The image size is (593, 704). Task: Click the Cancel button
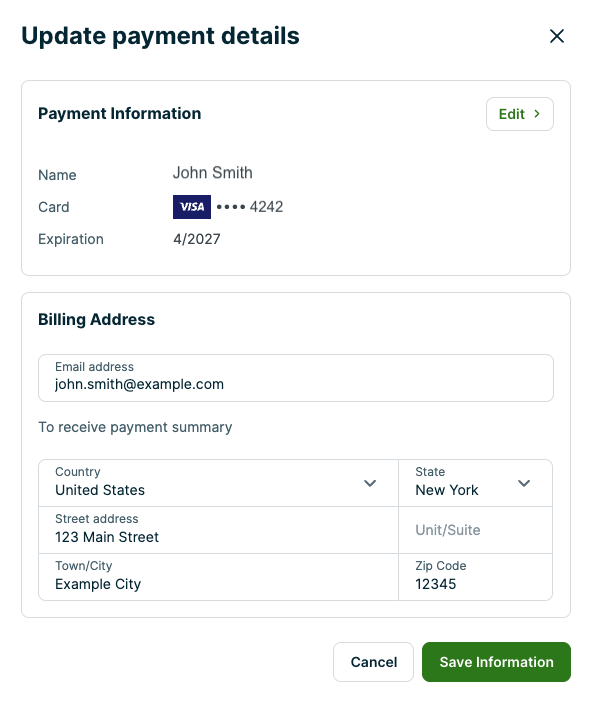click(373, 662)
